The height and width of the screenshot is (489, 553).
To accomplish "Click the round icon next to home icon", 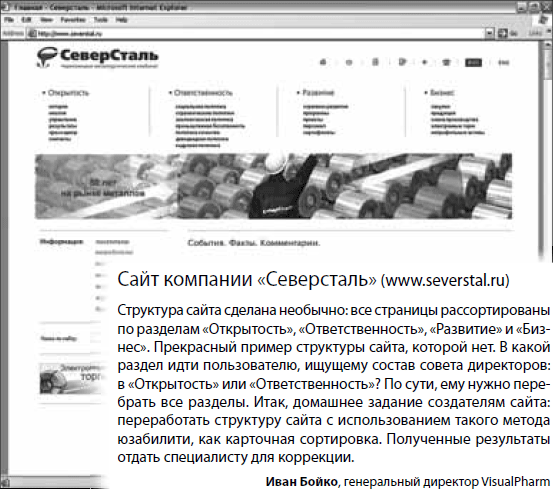I will click(349, 63).
